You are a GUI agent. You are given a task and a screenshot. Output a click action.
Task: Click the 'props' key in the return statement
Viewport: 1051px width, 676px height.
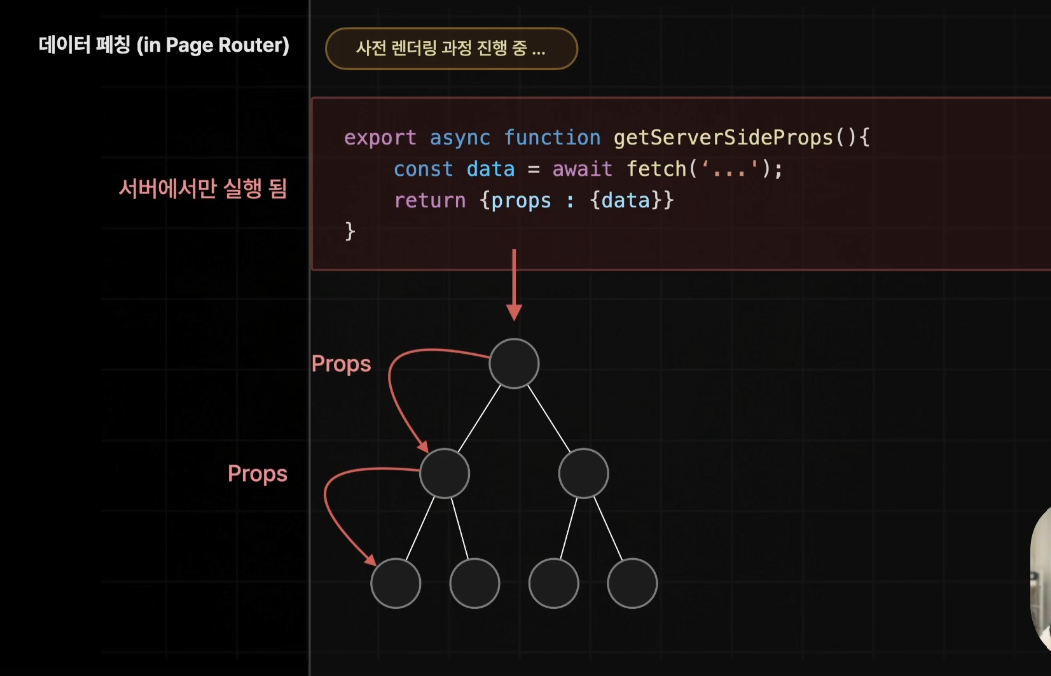pyautogui.click(x=521, y=200)
